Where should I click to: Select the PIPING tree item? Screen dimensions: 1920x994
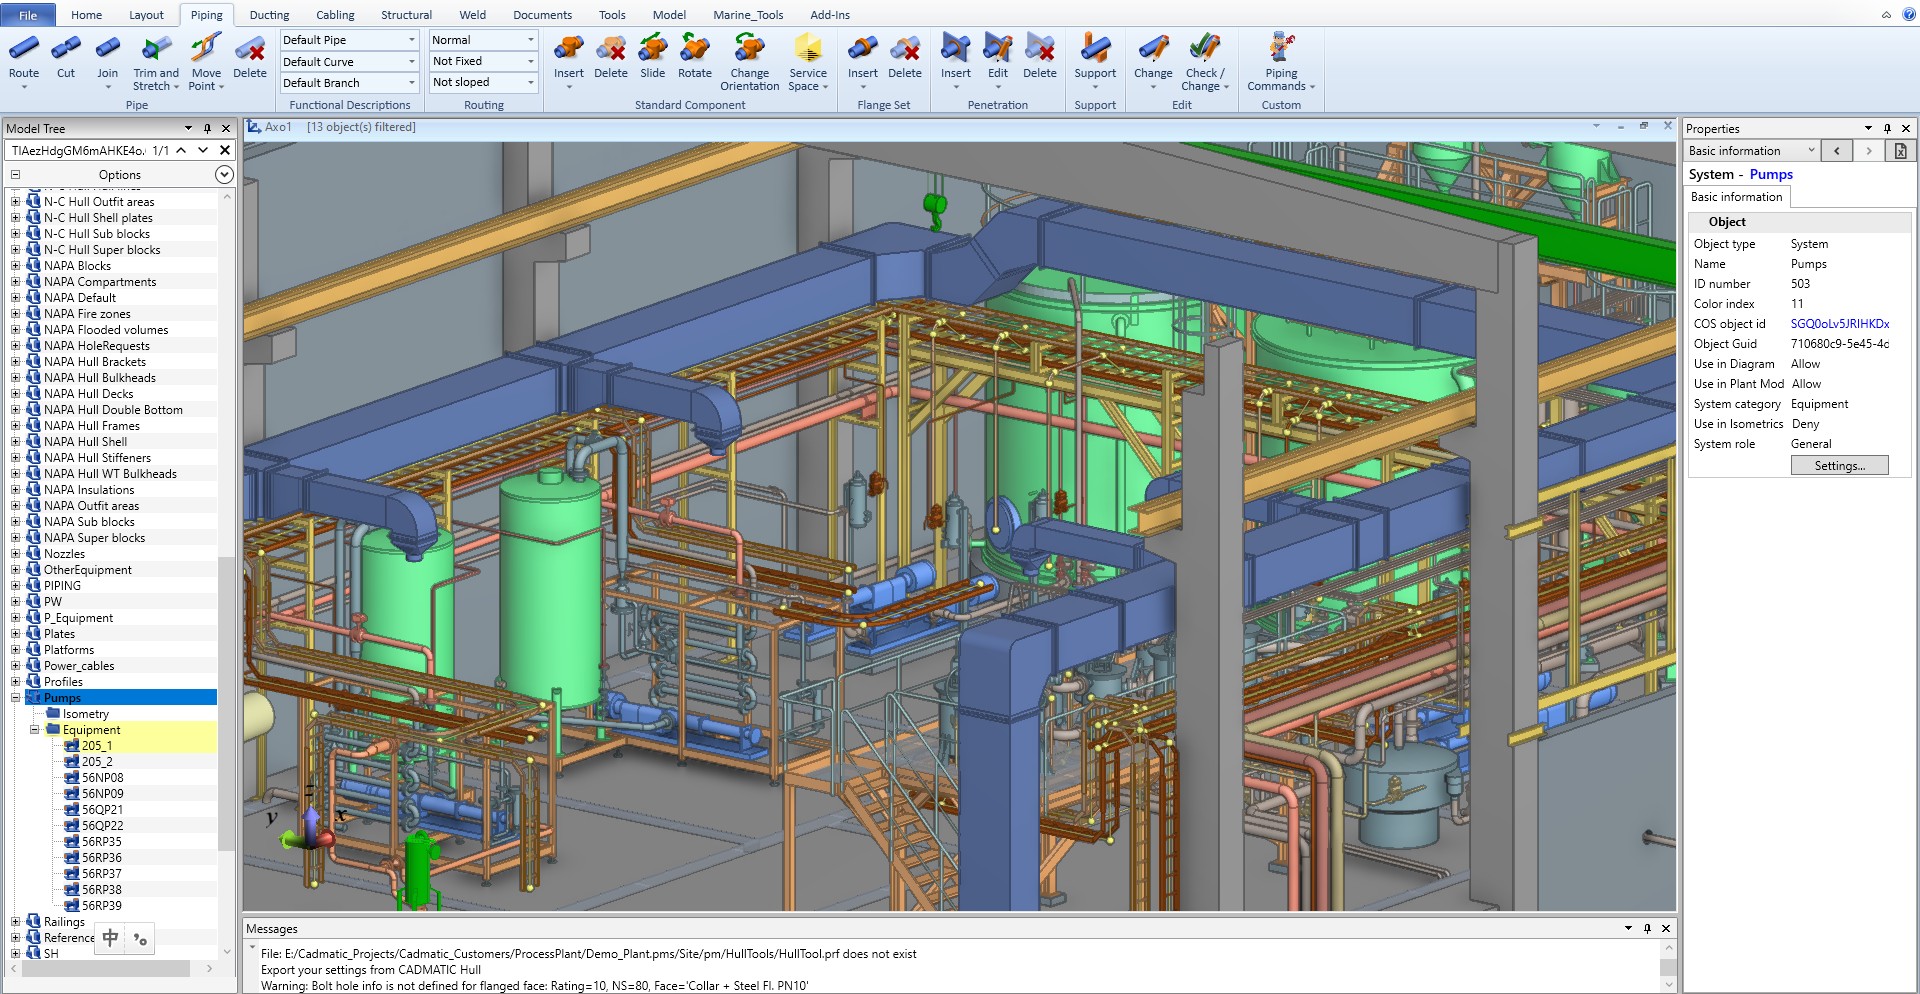tap(62, 586)
